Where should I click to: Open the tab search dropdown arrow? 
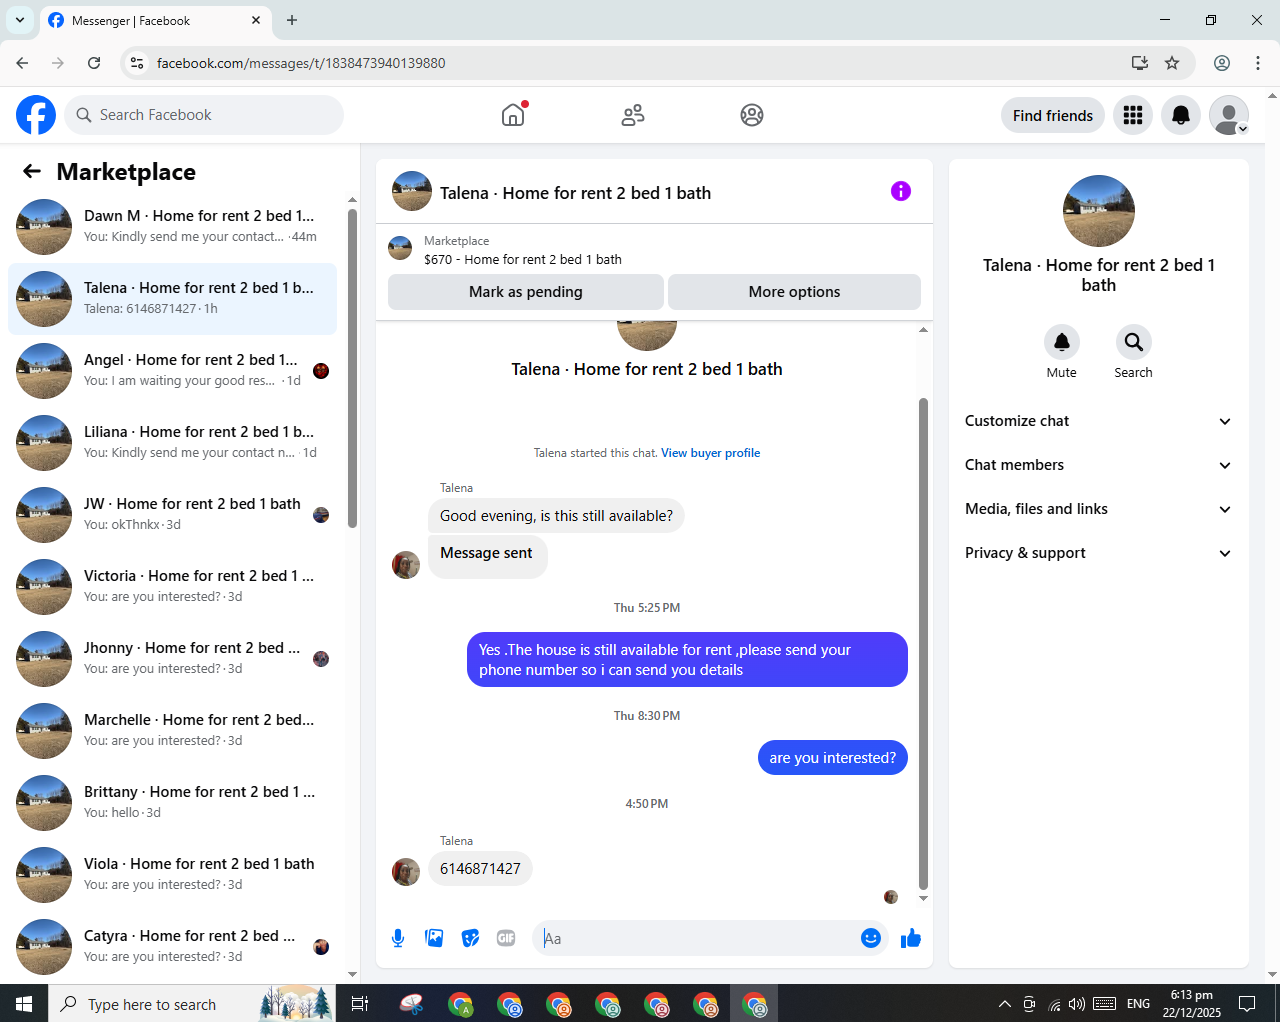click(19, 20)
